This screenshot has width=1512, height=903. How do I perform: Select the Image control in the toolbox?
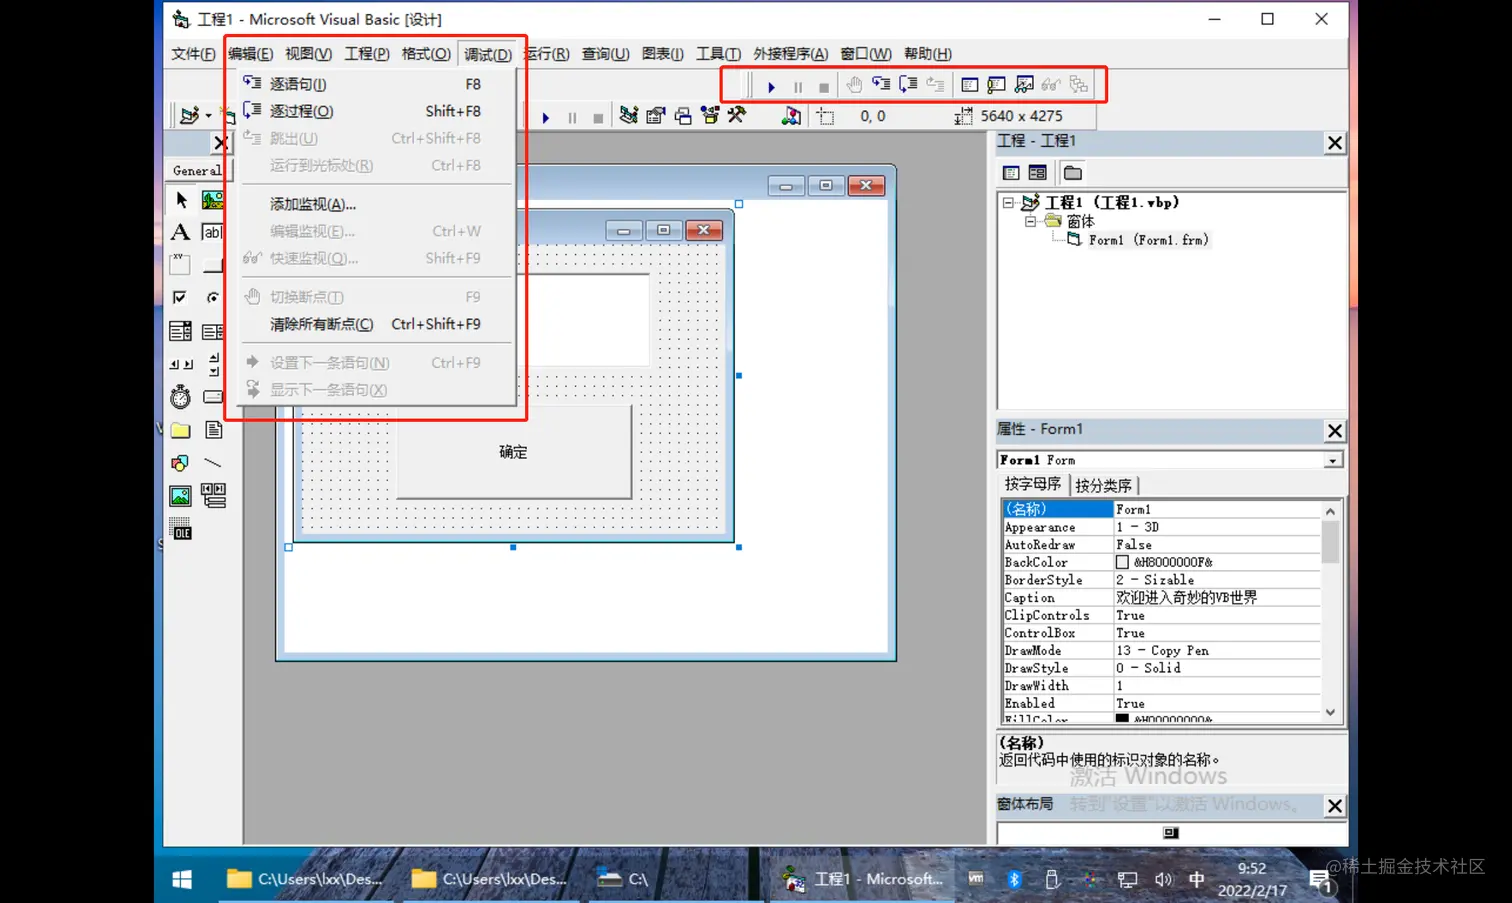click(x=181, y=496)
